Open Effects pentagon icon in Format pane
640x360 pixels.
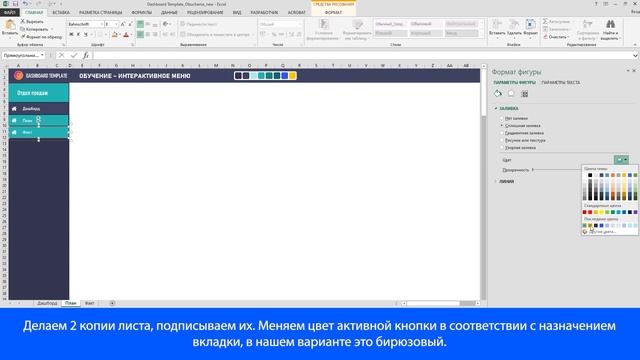[x=511, y=94]
